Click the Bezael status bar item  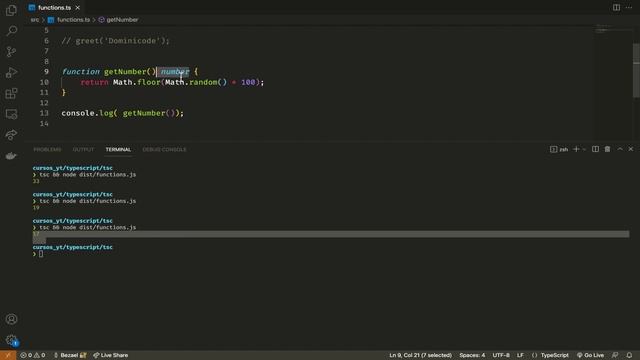pyautogui.click(x=70, y=355)
